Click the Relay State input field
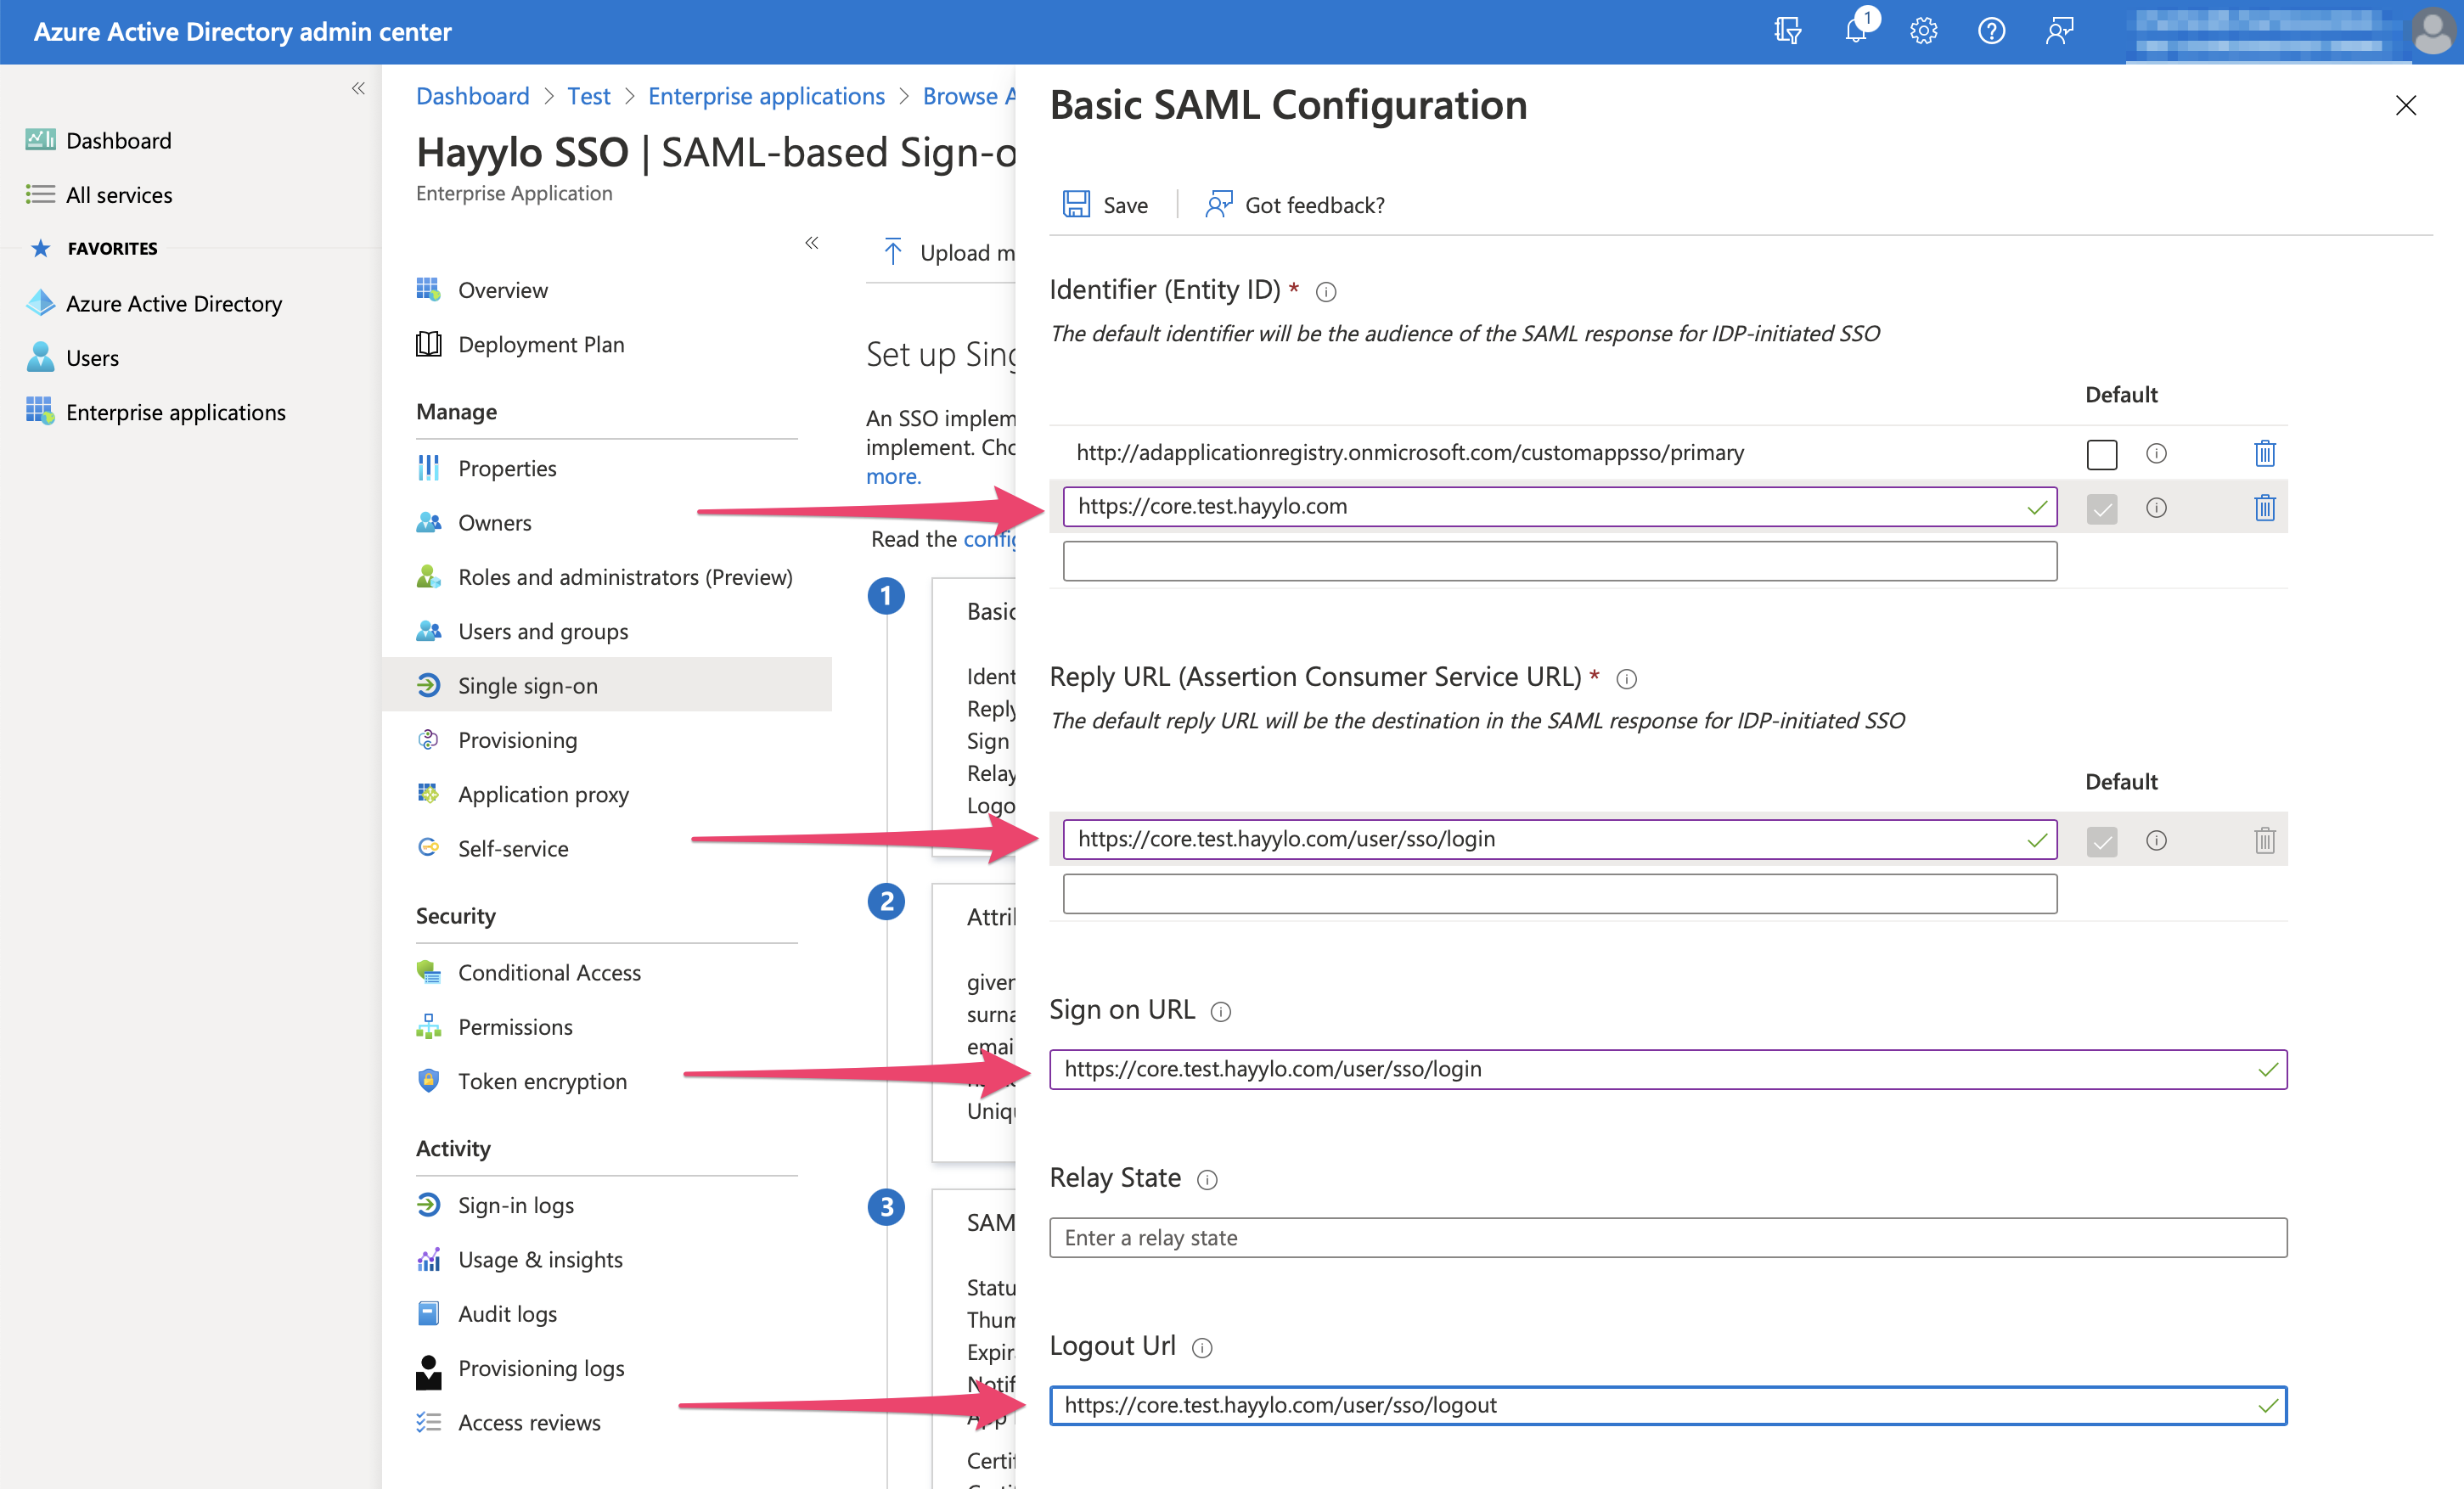This screenshot has height=1489, width=2464. [x=1667, y=1237]
